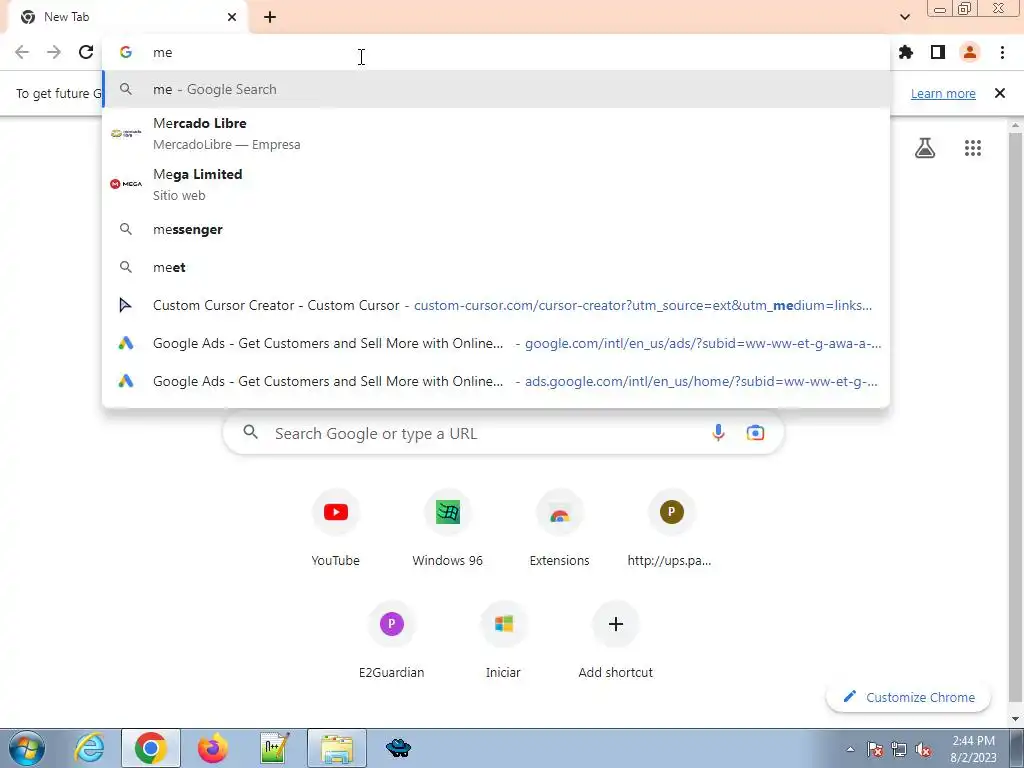Click the Action Center flag icon
This screenshot has height=768, width=1024.
point(874,749)
